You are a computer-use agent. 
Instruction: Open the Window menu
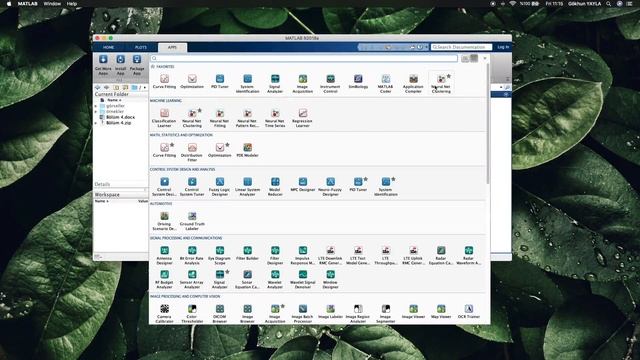point(52,4)
